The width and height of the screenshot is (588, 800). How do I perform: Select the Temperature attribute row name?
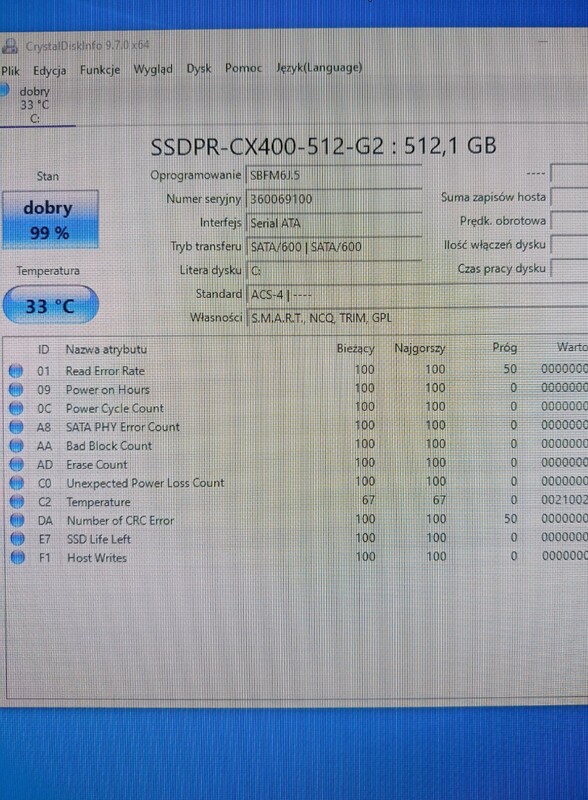(99, 502)
